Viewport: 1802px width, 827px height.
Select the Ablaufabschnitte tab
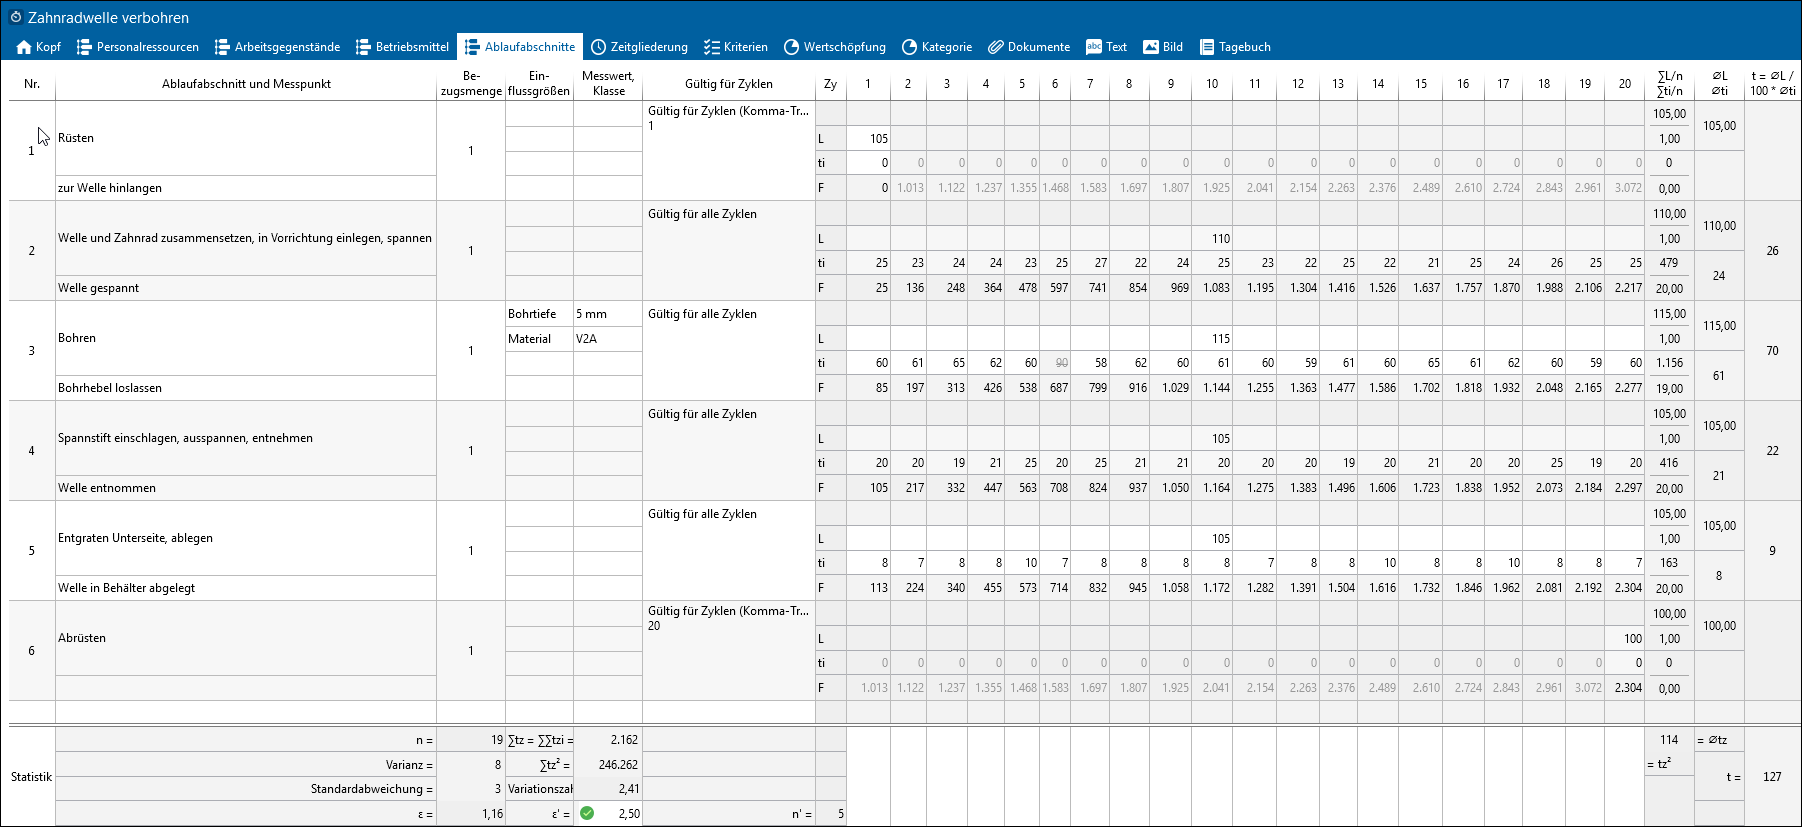pyautogui.click(x=520, y=47)
